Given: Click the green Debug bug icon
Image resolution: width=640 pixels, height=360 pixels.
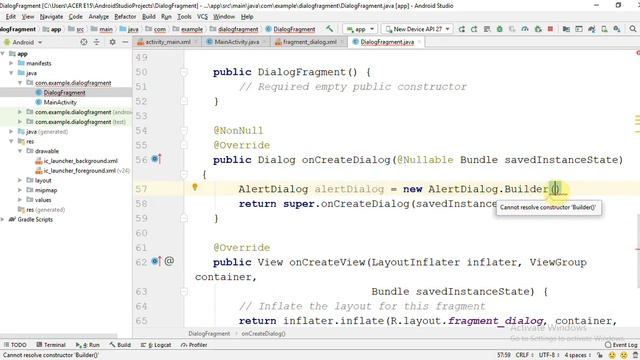Looking at the screenshot, I should point(500,29).
